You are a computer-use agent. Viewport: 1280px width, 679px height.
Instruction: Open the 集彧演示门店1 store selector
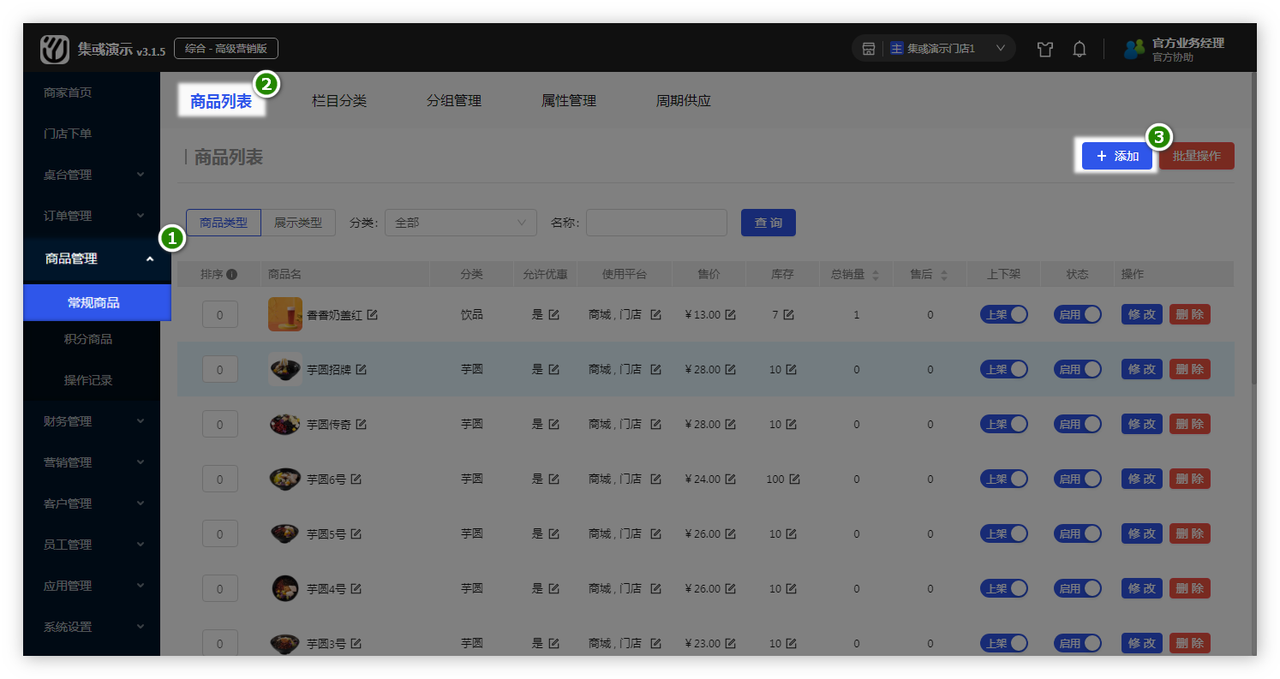click(934, 48)
